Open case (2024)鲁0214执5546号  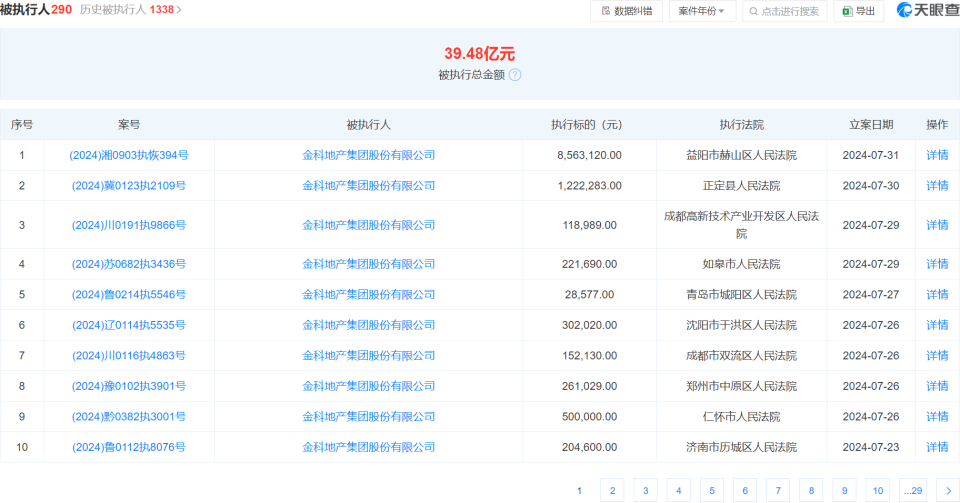tap(129, 295)
